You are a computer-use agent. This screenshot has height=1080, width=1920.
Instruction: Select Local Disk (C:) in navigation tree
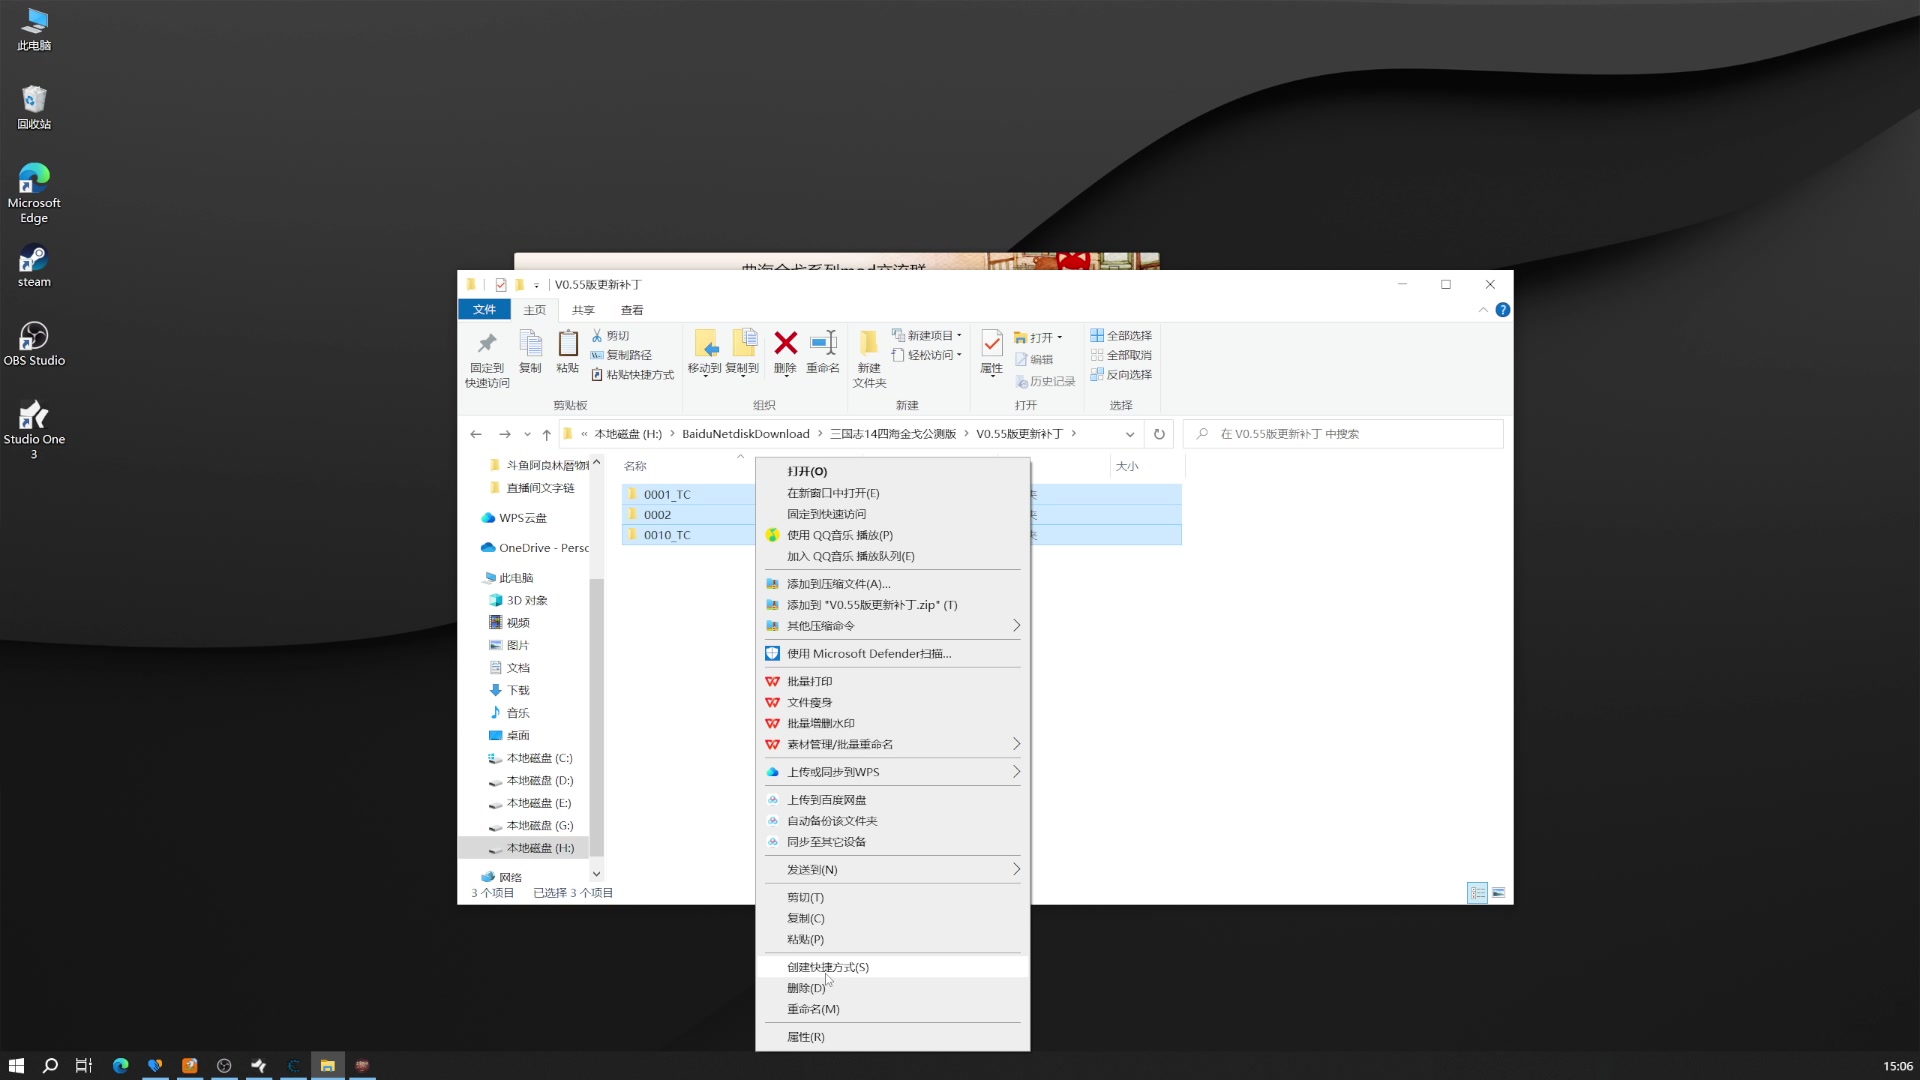click(531, 758)
